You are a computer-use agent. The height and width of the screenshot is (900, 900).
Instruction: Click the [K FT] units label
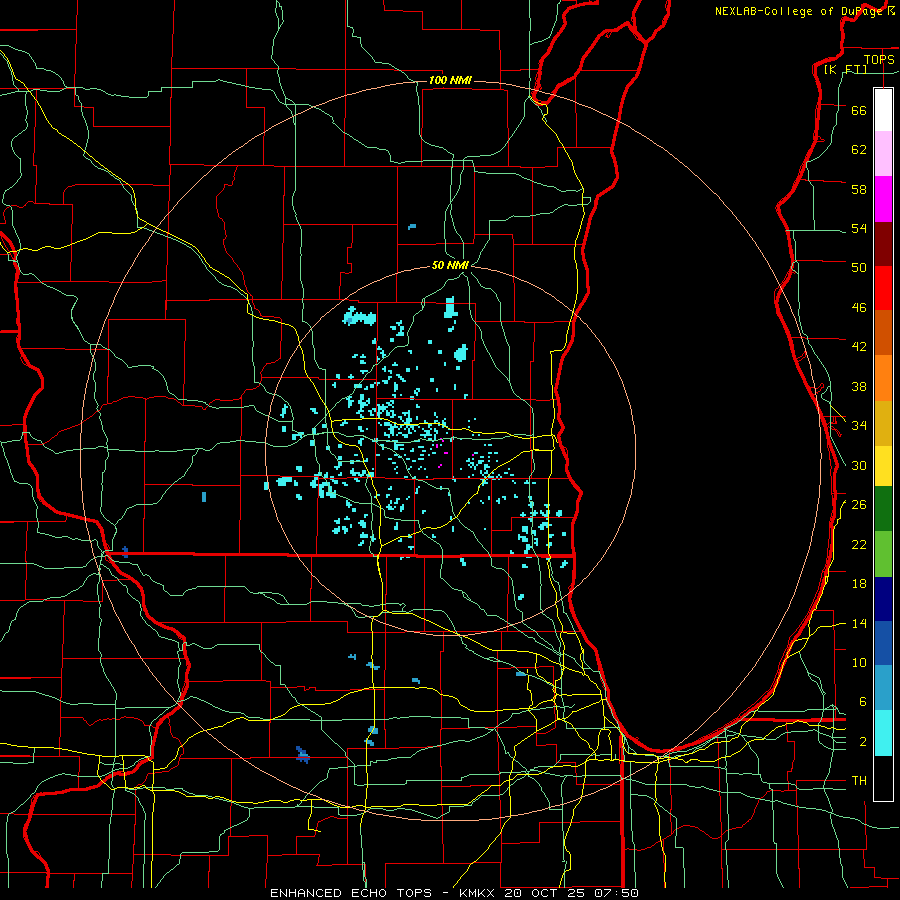(x=845, y=70)
